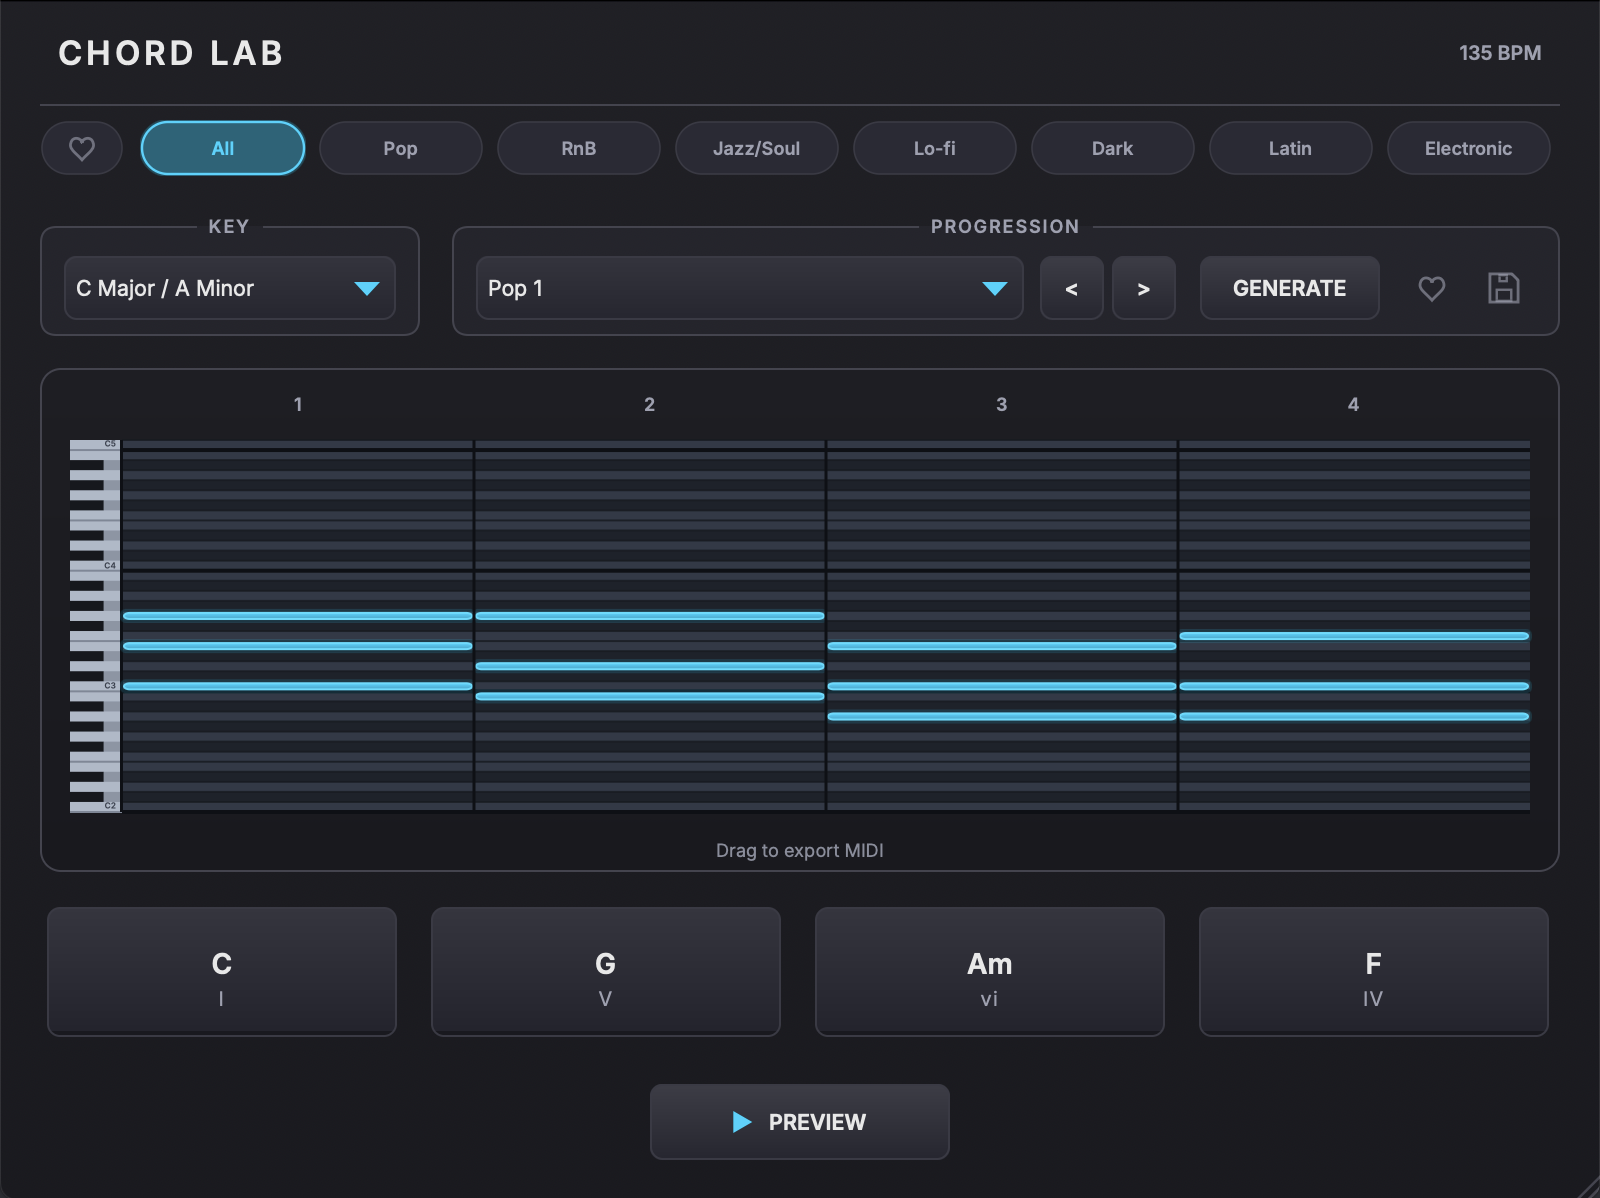Enable the Pop genre filter

tap(400, 148)
